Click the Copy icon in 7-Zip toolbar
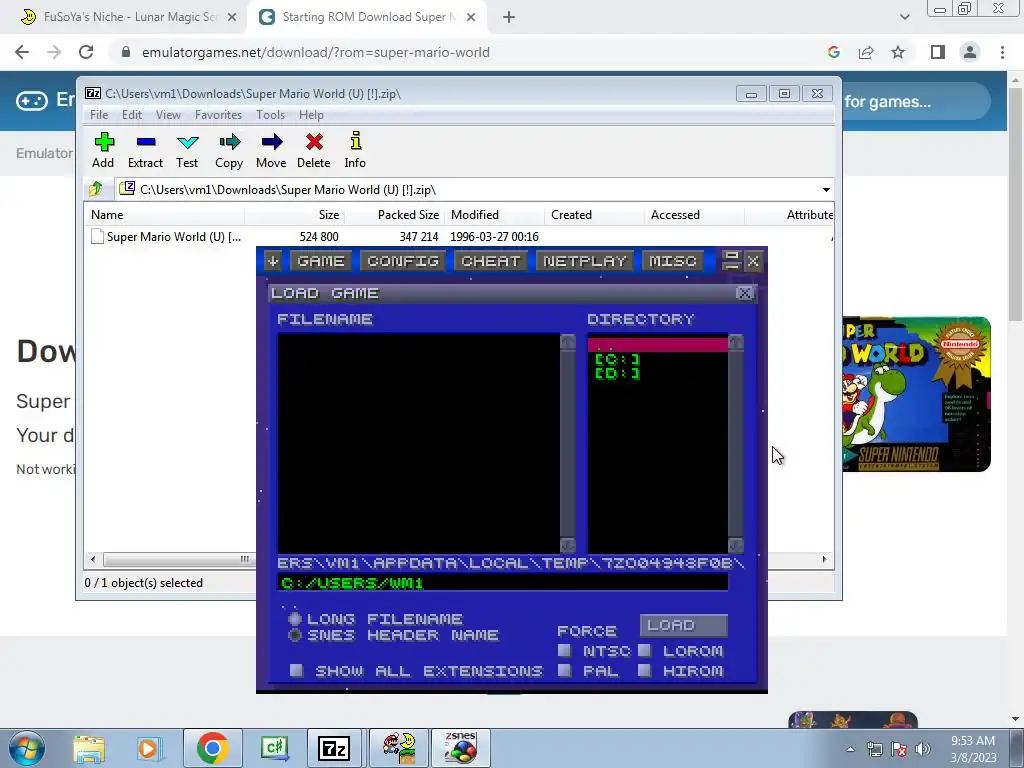 pyautogui.click(x=229, y=150)
